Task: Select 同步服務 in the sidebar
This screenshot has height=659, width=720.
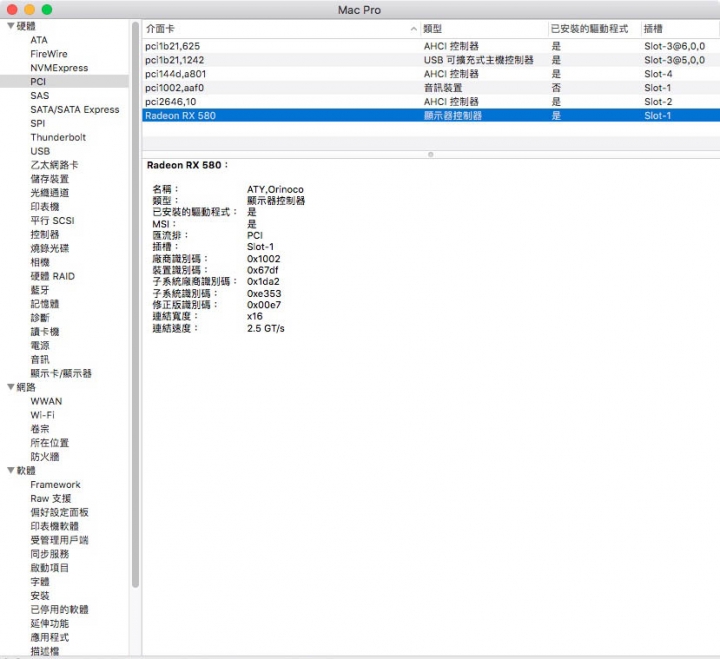Action: point(50,554)
